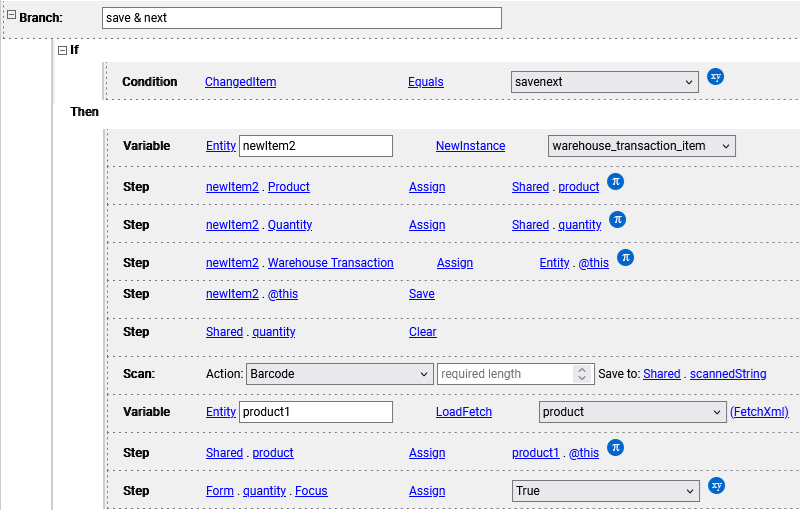Viewport: 800px width, 510px height.
Task: Click Assign link in Shared.product step
Action: click(427, 453)
